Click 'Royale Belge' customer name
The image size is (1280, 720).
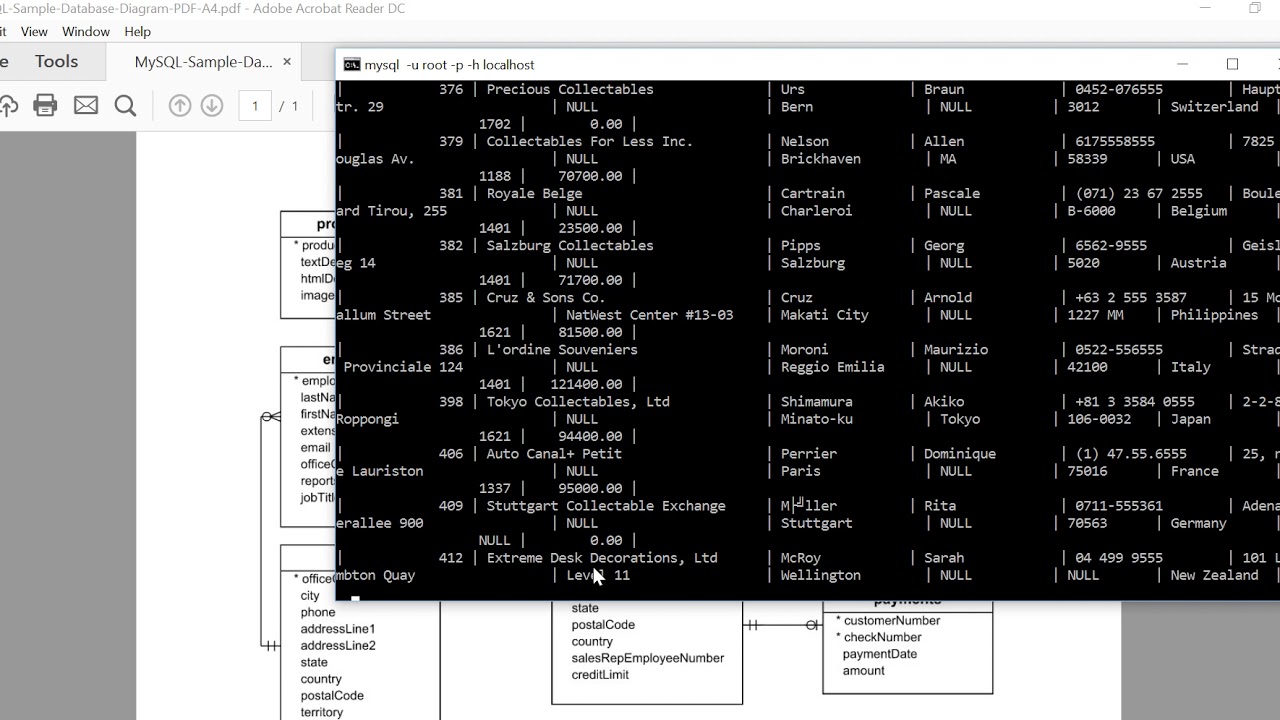click(534, 193)
